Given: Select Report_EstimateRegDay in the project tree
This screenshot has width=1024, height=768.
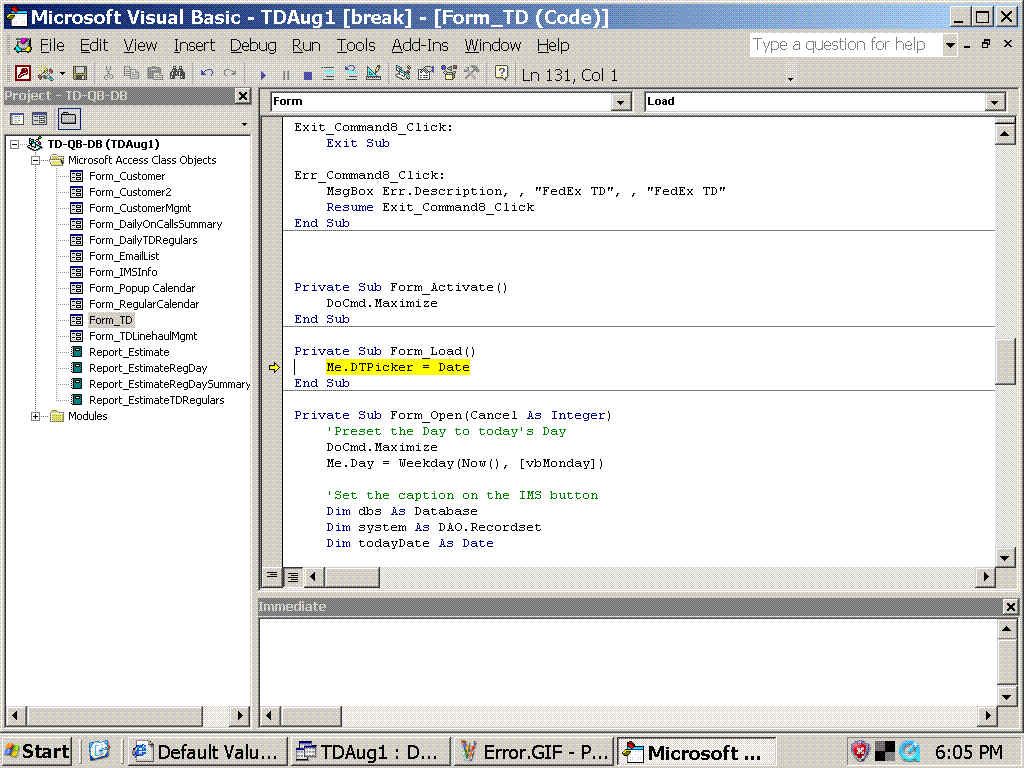Looking at the screenshot, I should (x=148, y=368).
